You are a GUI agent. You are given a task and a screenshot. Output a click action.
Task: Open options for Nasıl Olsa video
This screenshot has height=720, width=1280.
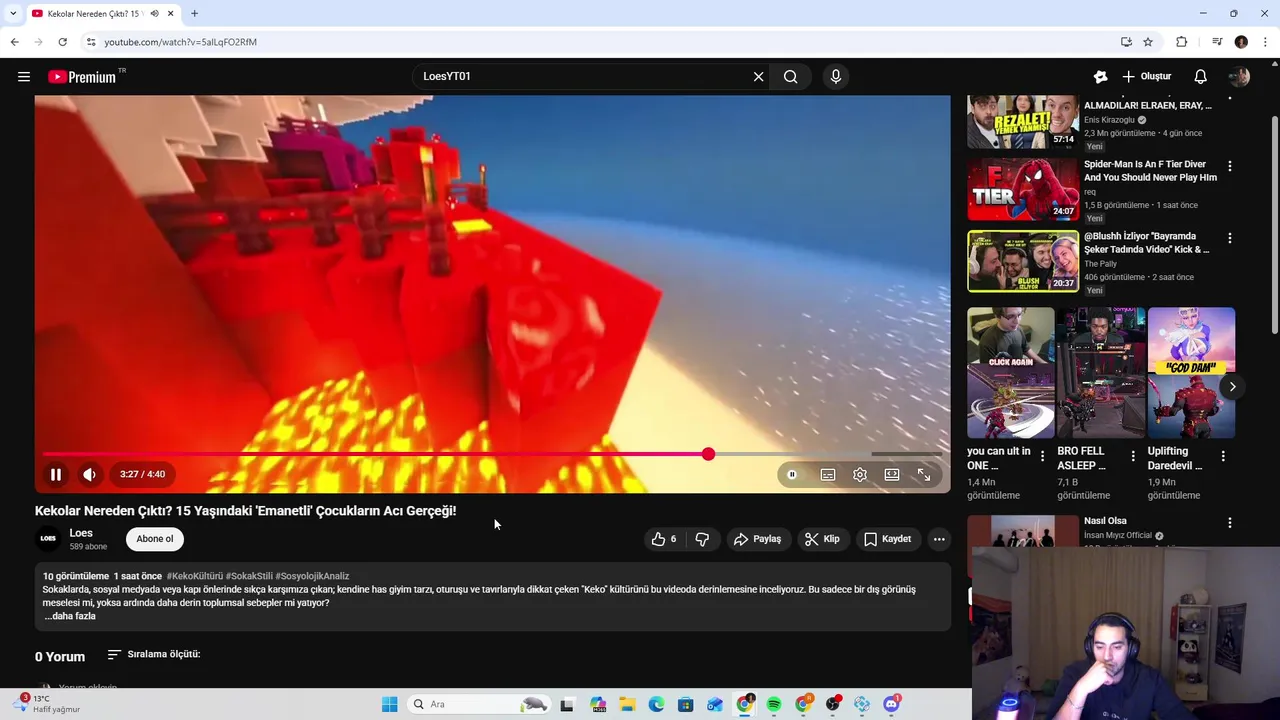[1230, 523]
